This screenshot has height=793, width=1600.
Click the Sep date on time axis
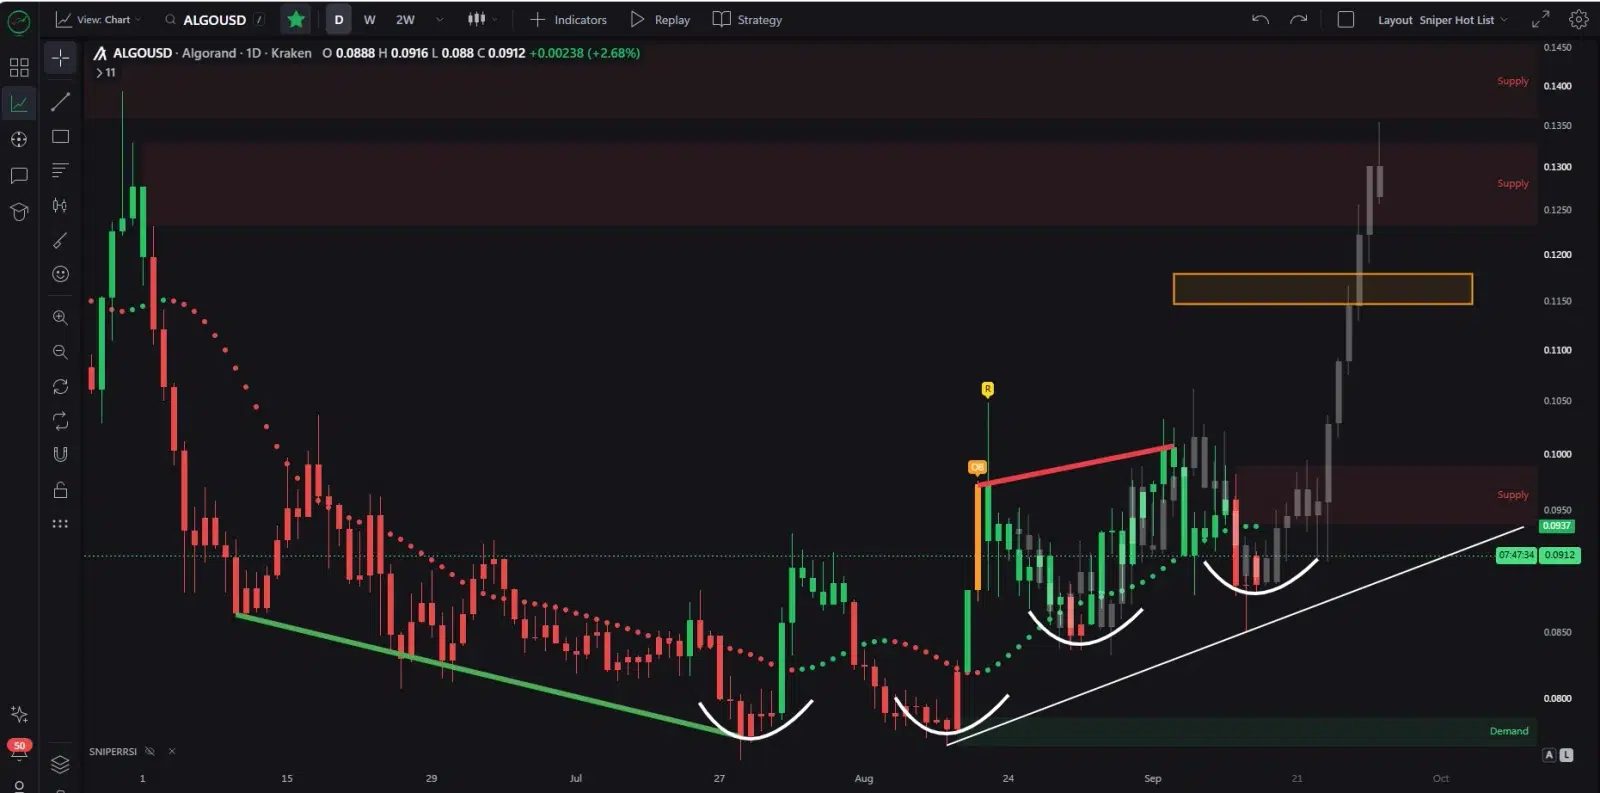pos(1152,778)
